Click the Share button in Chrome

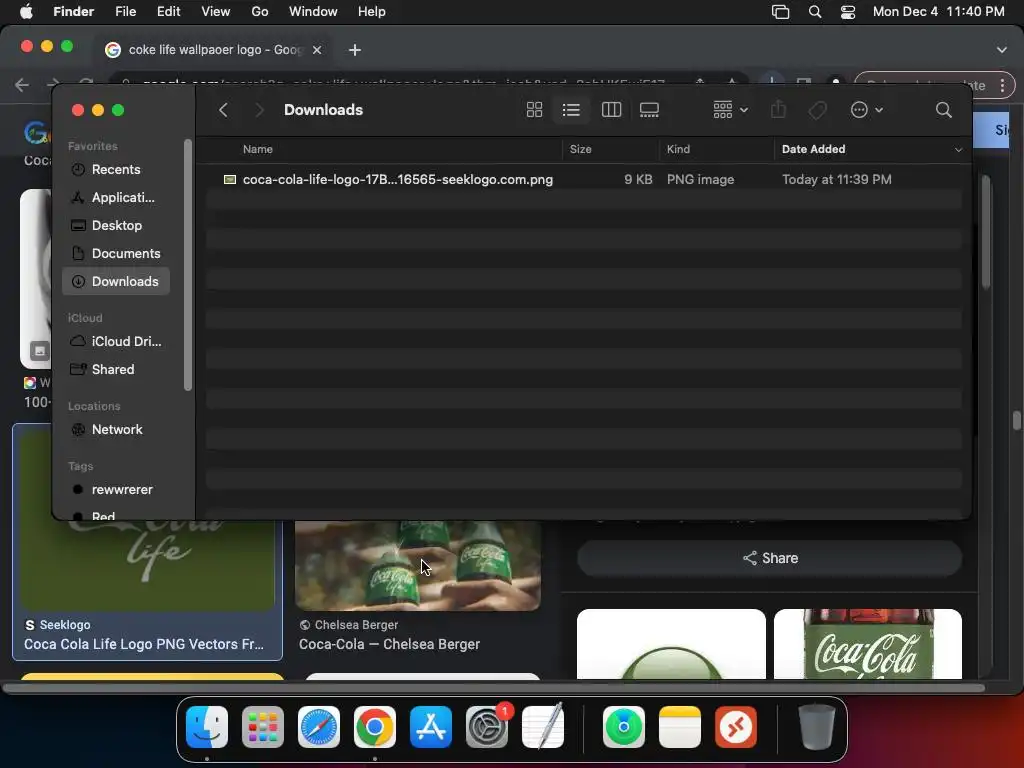(x=769, y=558)
